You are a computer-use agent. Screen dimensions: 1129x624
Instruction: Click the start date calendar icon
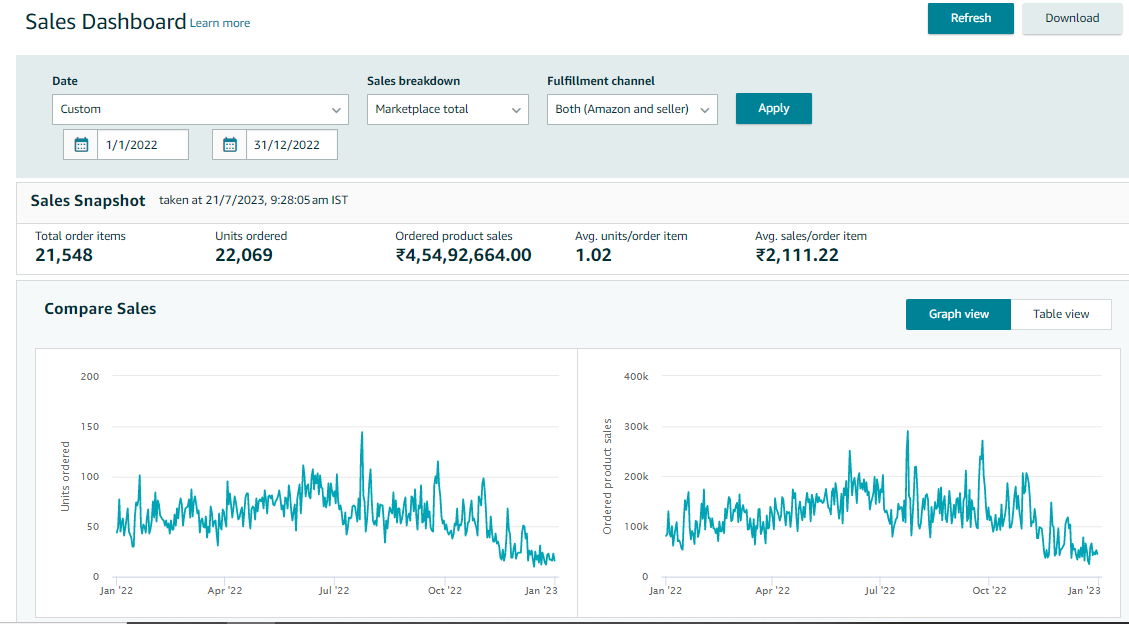[81, 145]
